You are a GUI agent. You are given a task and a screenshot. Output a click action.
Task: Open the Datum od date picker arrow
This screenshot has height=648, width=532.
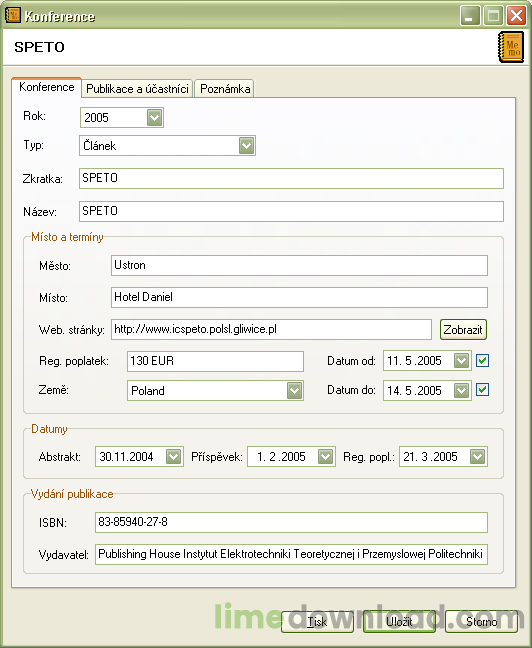pyautogui.click(x=461, y=361)
